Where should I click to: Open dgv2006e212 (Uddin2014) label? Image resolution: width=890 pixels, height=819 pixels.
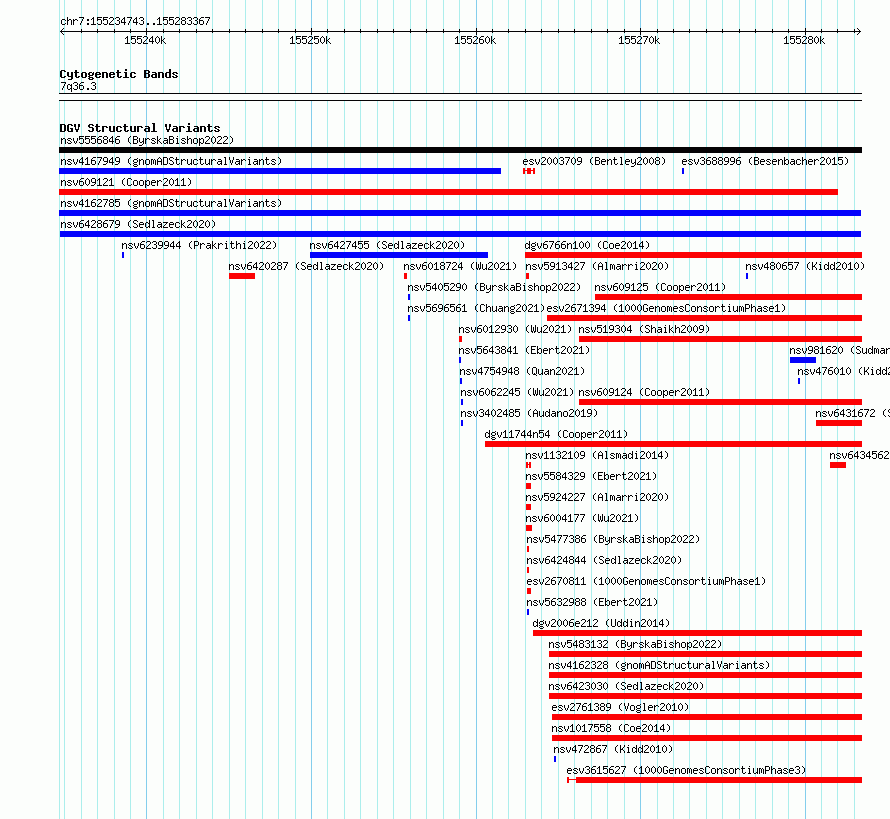point(601,623)
